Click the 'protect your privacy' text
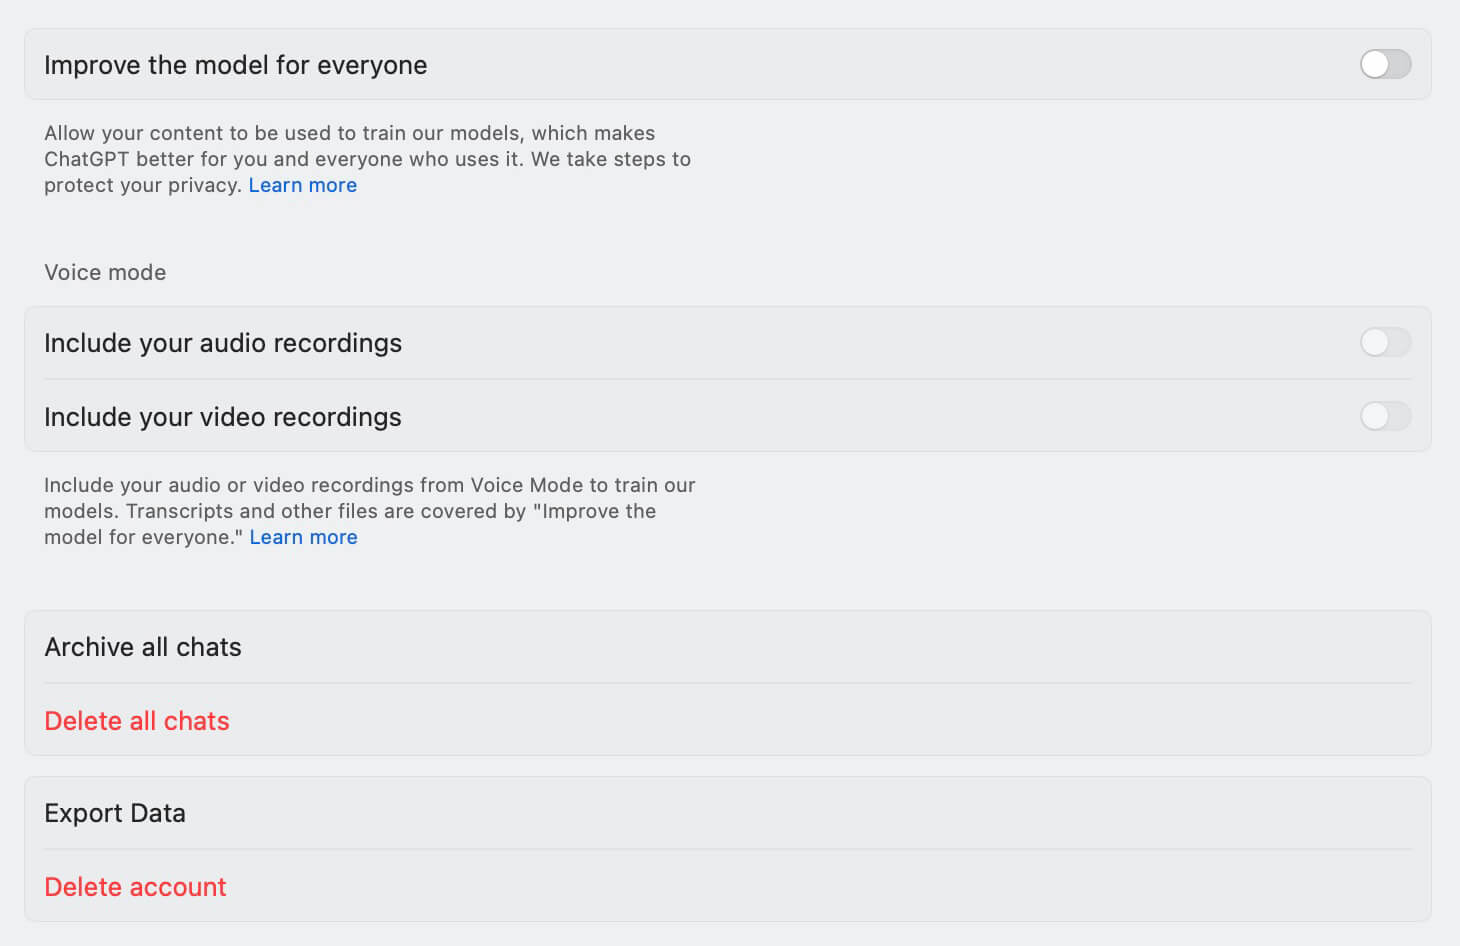Screen dimensions: 1460x946 142,185
